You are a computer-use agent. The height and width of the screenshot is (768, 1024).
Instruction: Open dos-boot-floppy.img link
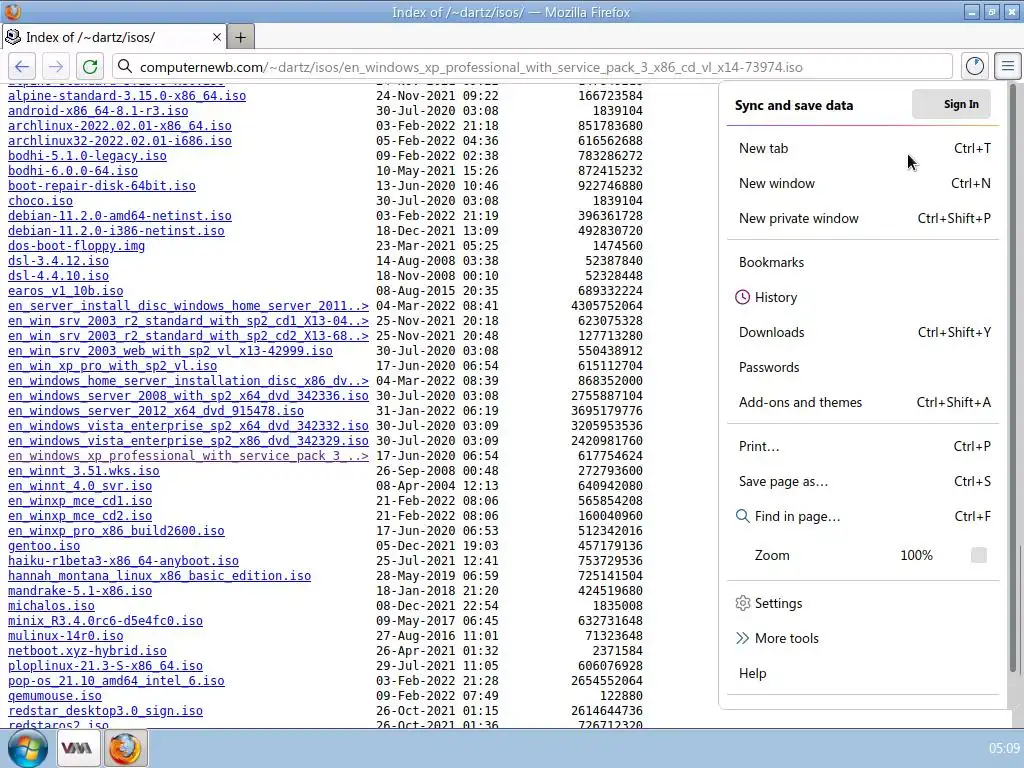76,246
